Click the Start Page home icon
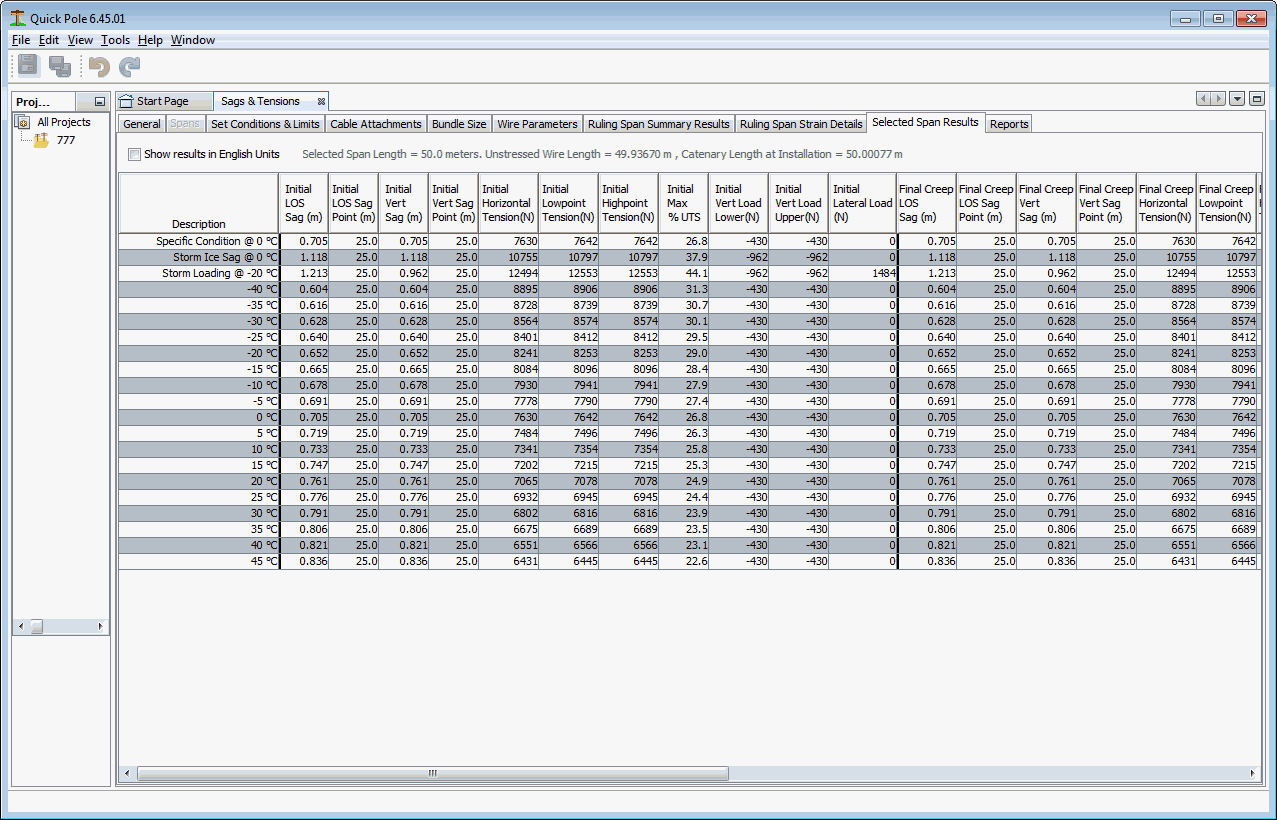1277x820 pixels. [x=126, y=101]
